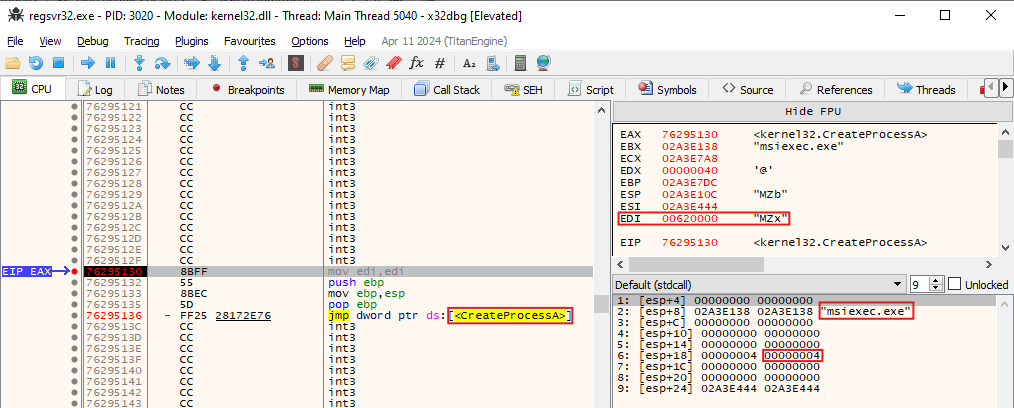Open the Calculator icon
Screen dimensions: 1014x408
(x=520, y=63)
